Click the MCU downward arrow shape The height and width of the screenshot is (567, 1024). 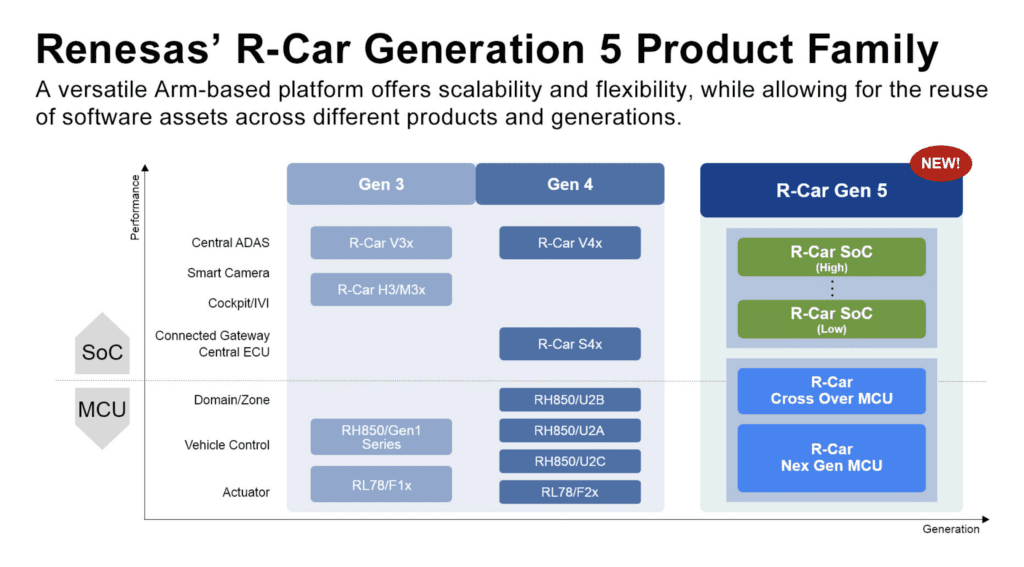[x=102, y=418]
